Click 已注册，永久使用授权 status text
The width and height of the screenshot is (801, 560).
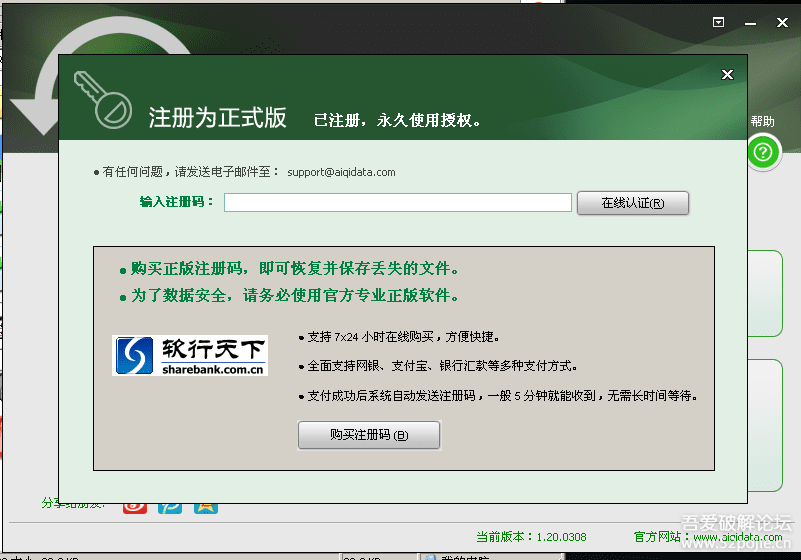coord(397,120)
